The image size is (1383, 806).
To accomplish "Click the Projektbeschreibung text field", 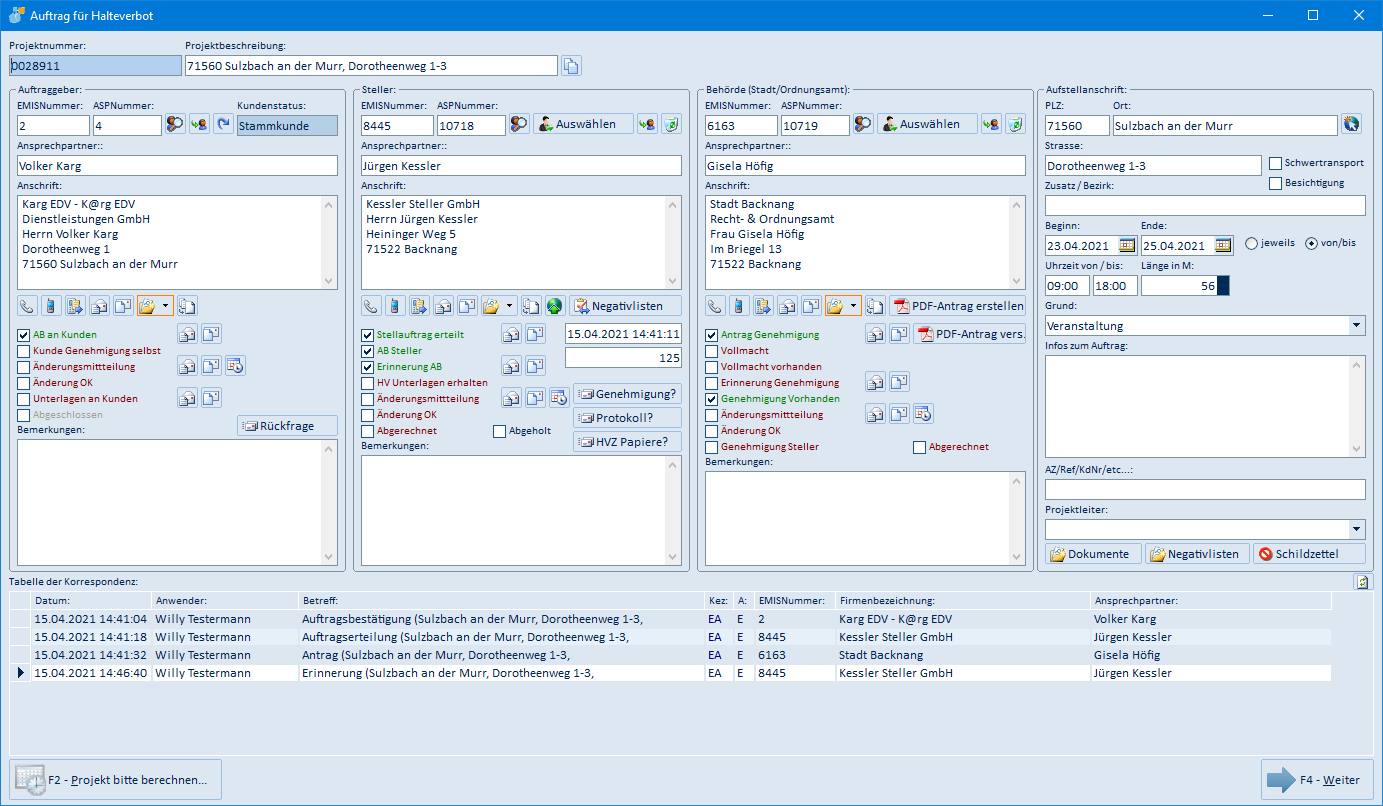I will point(371,65).
